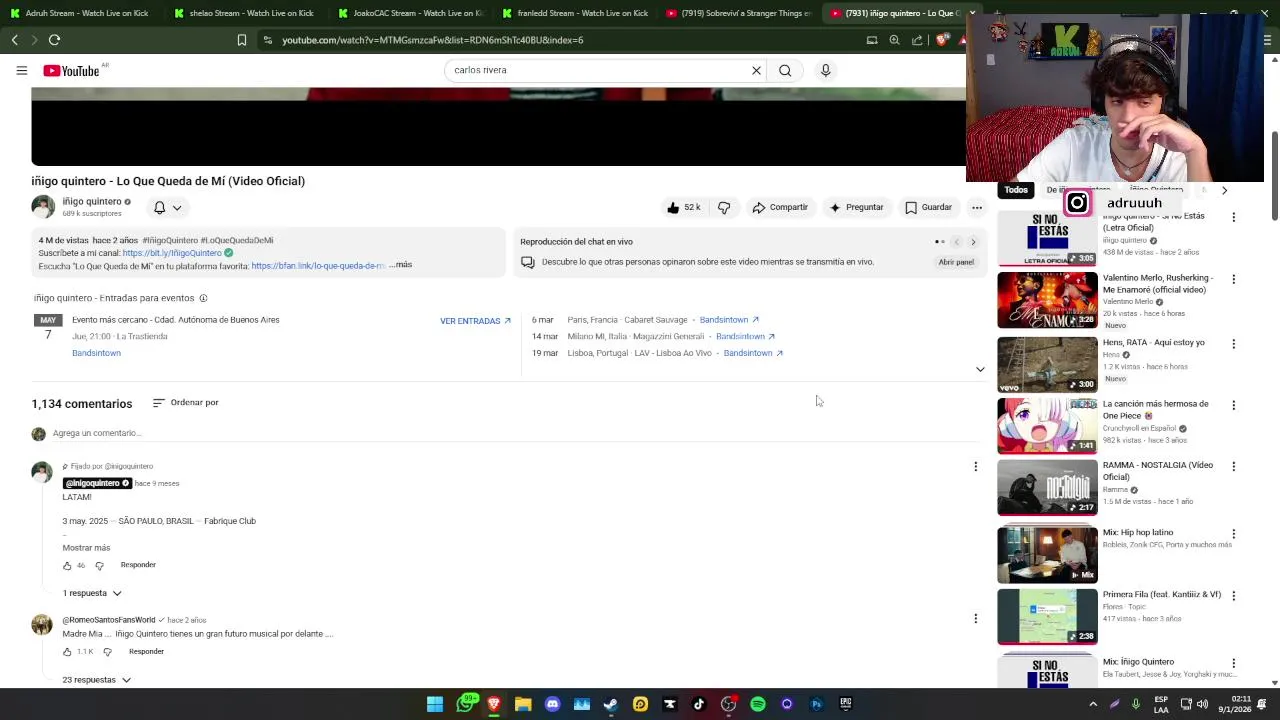
Task: Open Discord from the taskbar
Action: tap(552, 704)
